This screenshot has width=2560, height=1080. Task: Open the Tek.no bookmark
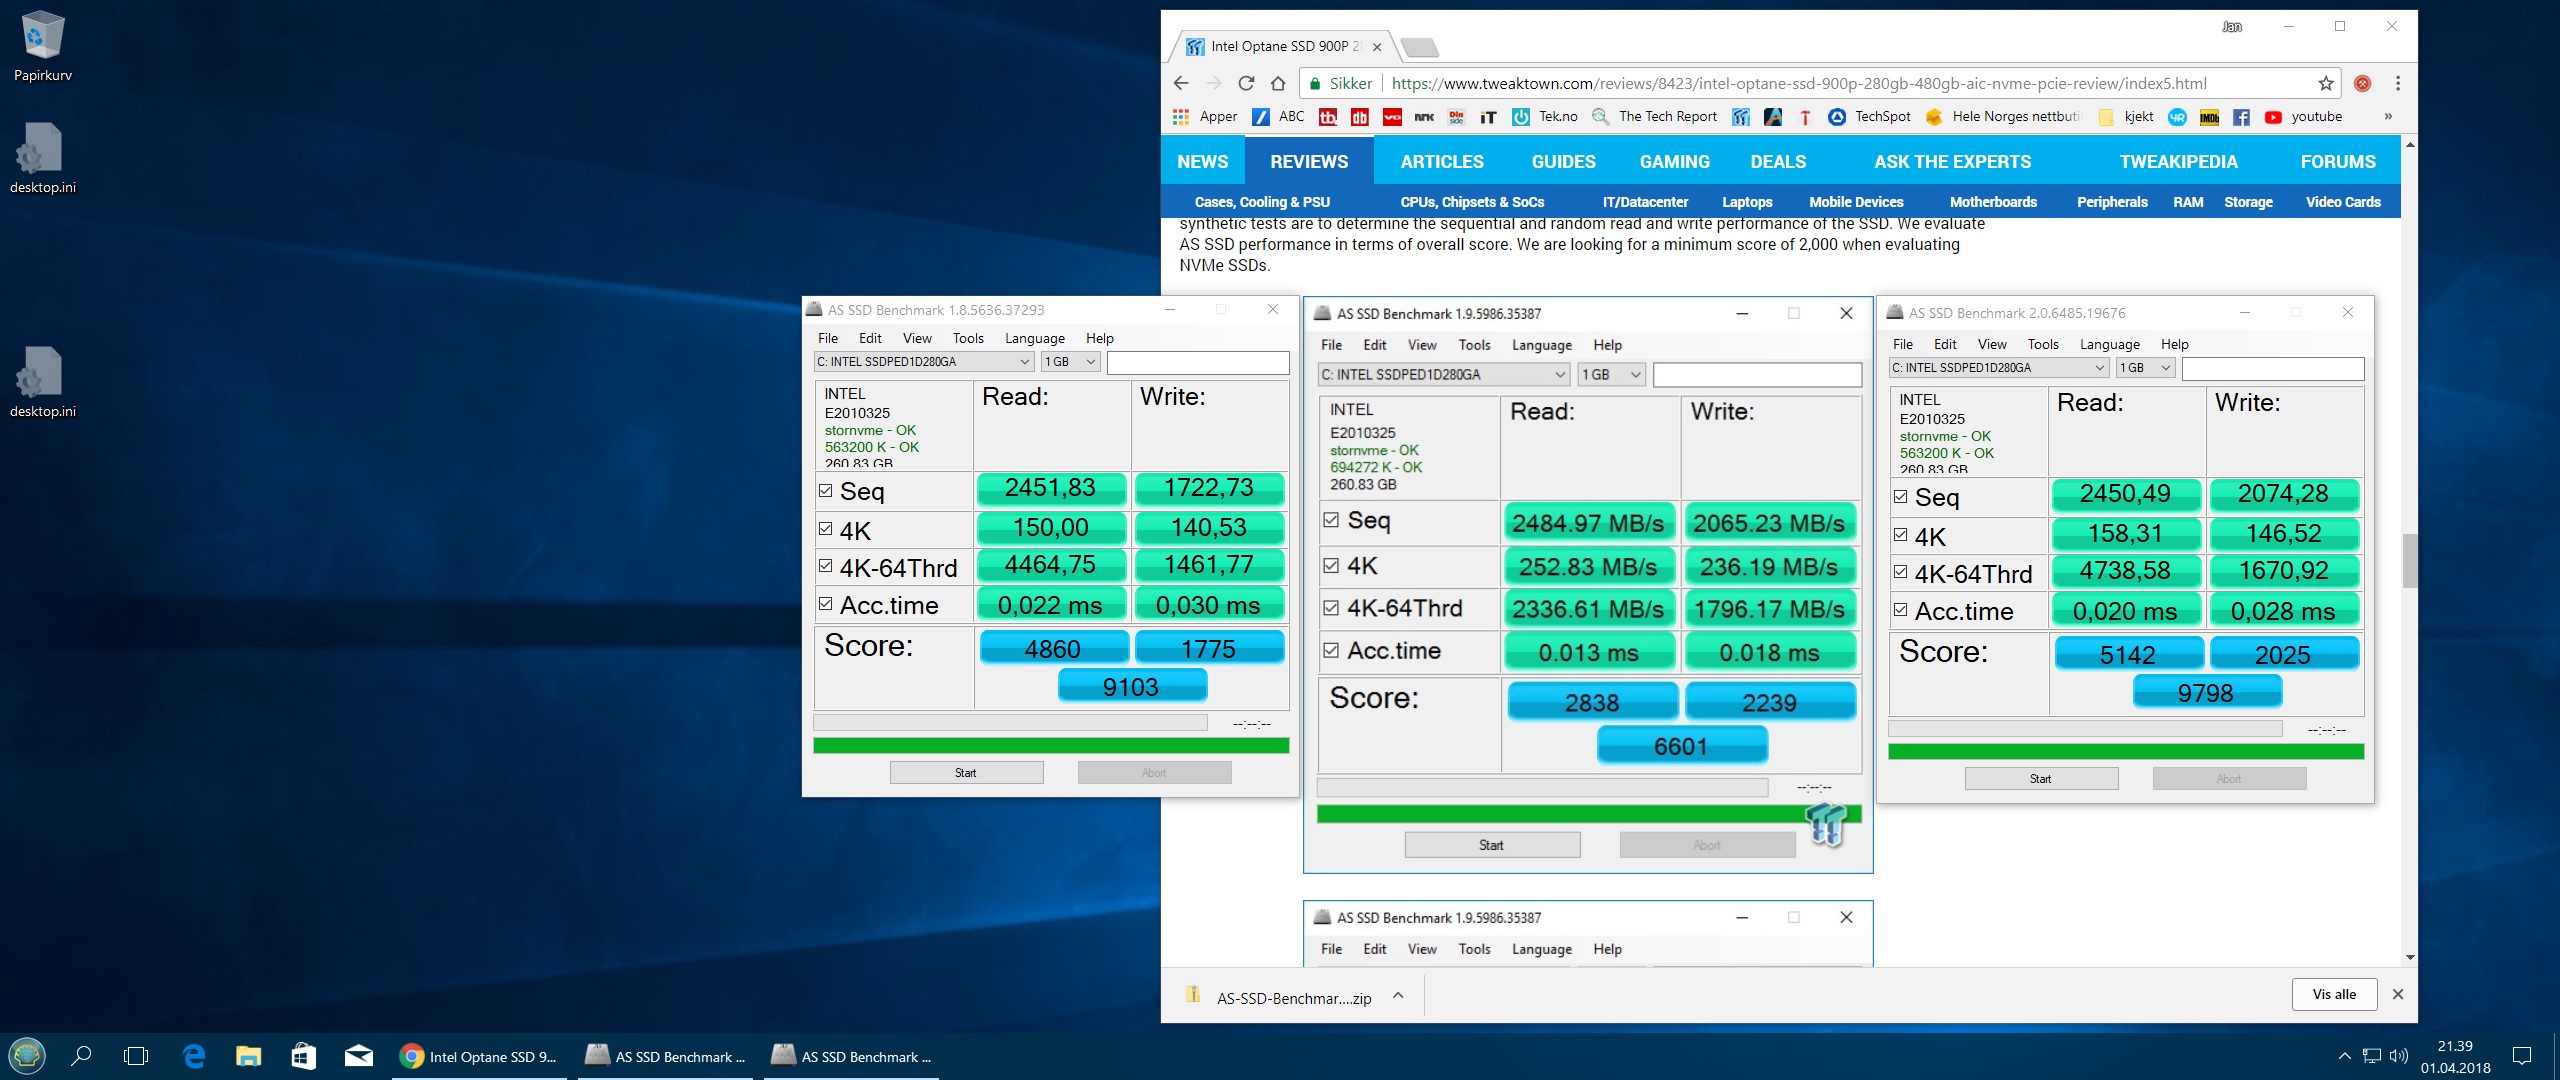point(1545,116)
